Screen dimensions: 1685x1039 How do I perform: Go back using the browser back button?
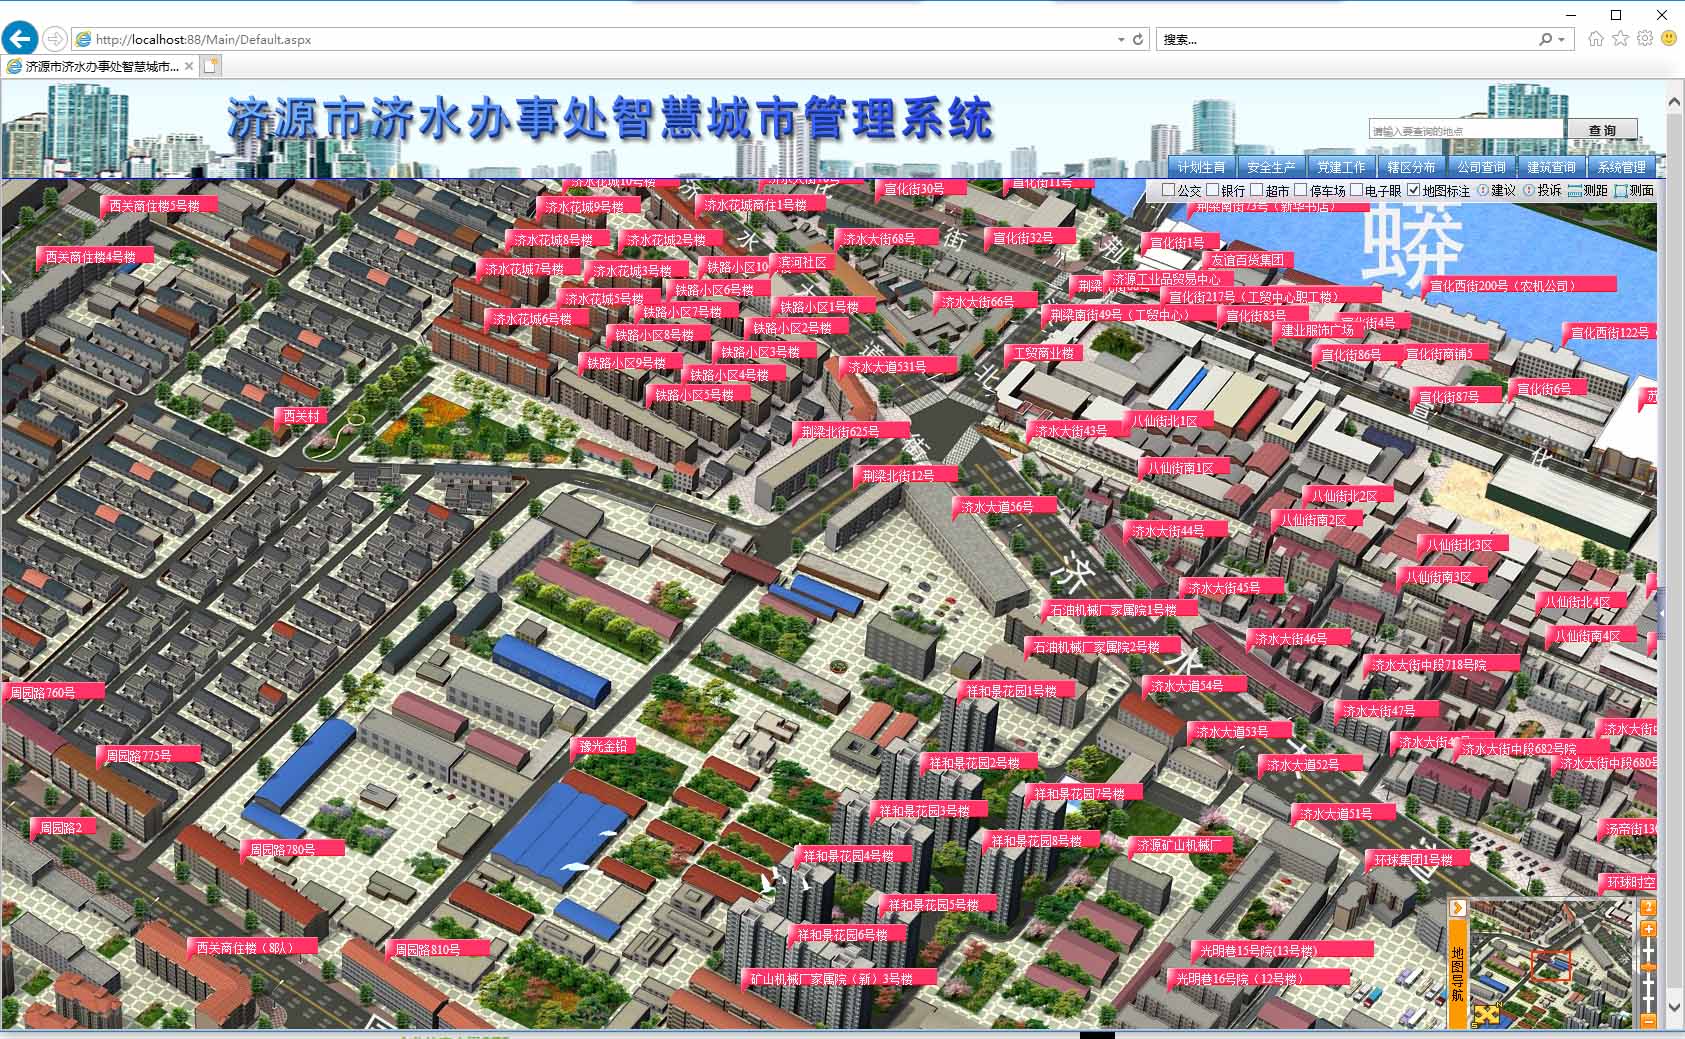tap(18, 39)
